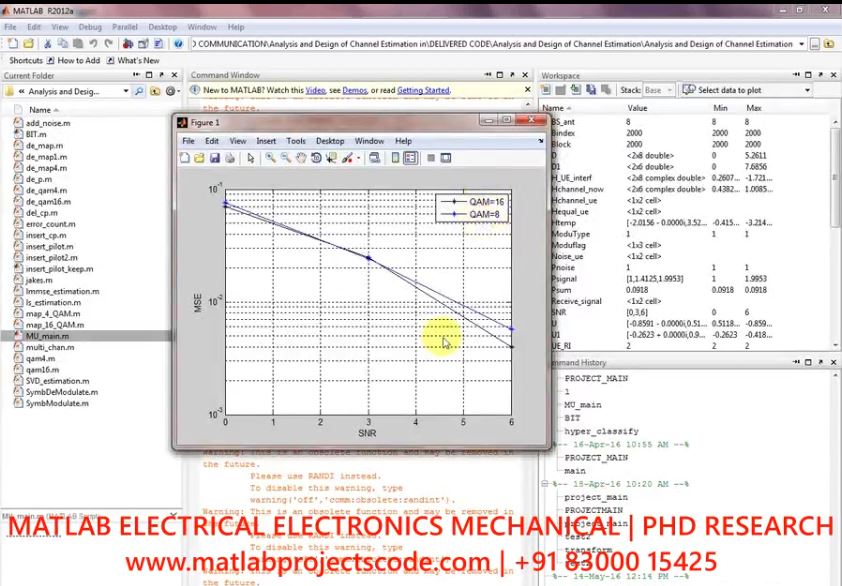Viewport: 842px width, 586px height.
Task: Select the Pan hand tool in Figure toolbar
Action: pyautogui.click(x=300, y=158)
